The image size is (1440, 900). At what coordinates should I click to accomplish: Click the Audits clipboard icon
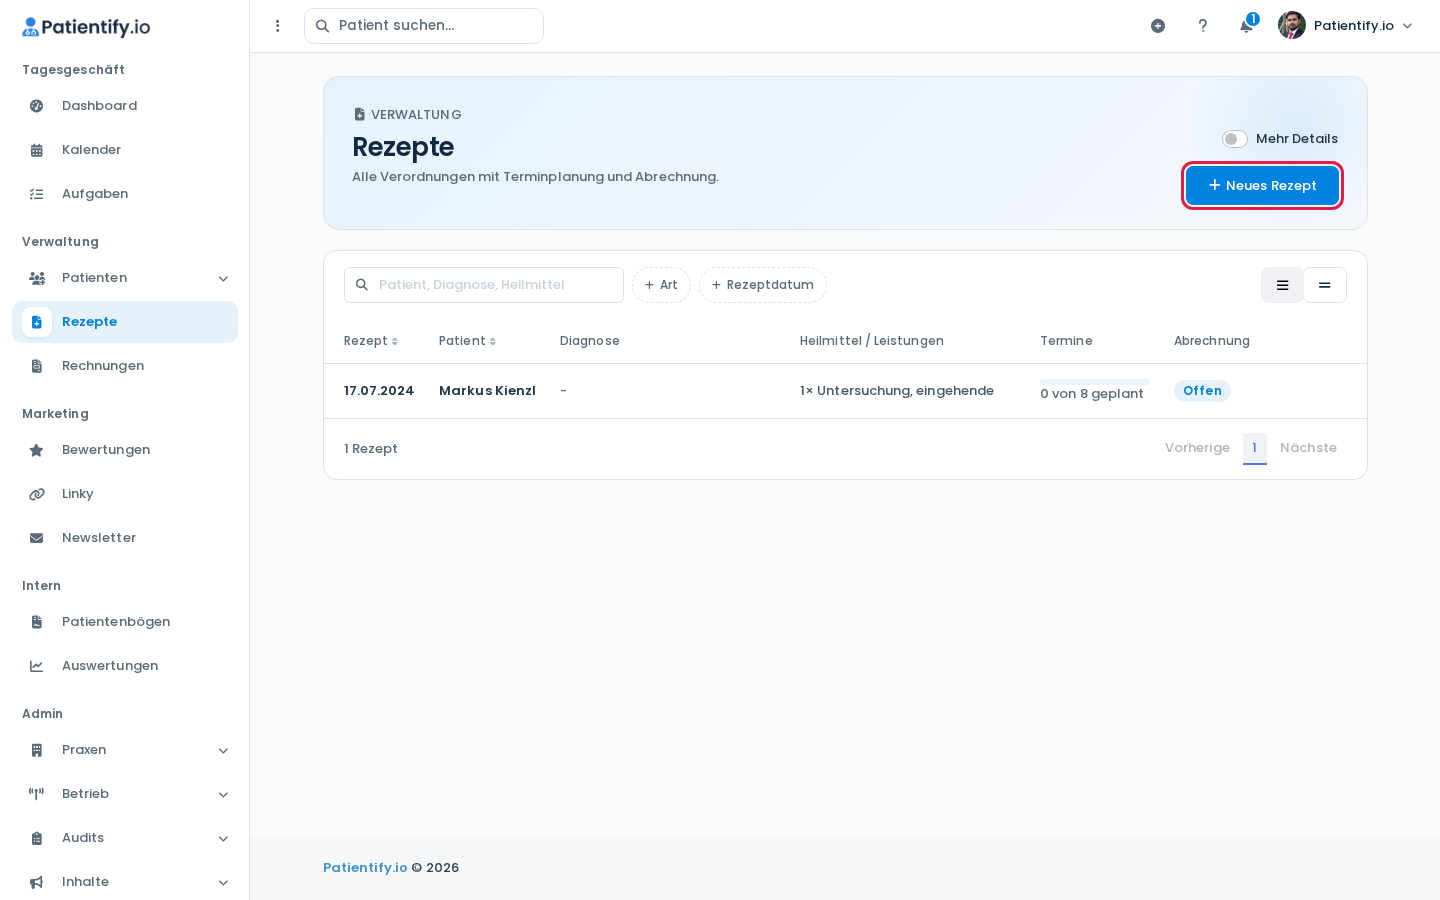click(37, 838)
